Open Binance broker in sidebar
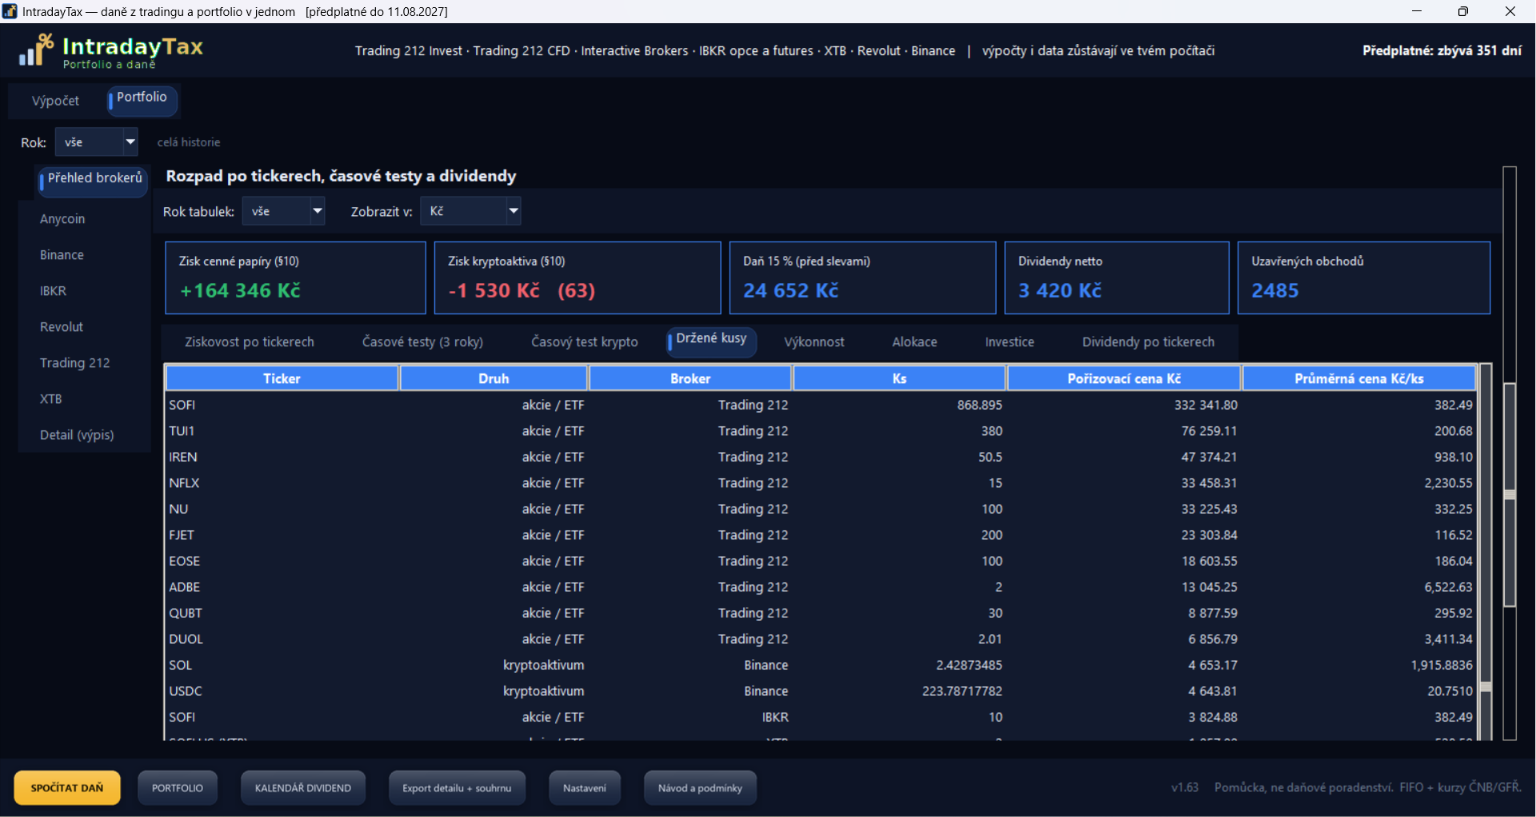The height and width of the screenshot is (817, 1536). [x=62, y=255]
